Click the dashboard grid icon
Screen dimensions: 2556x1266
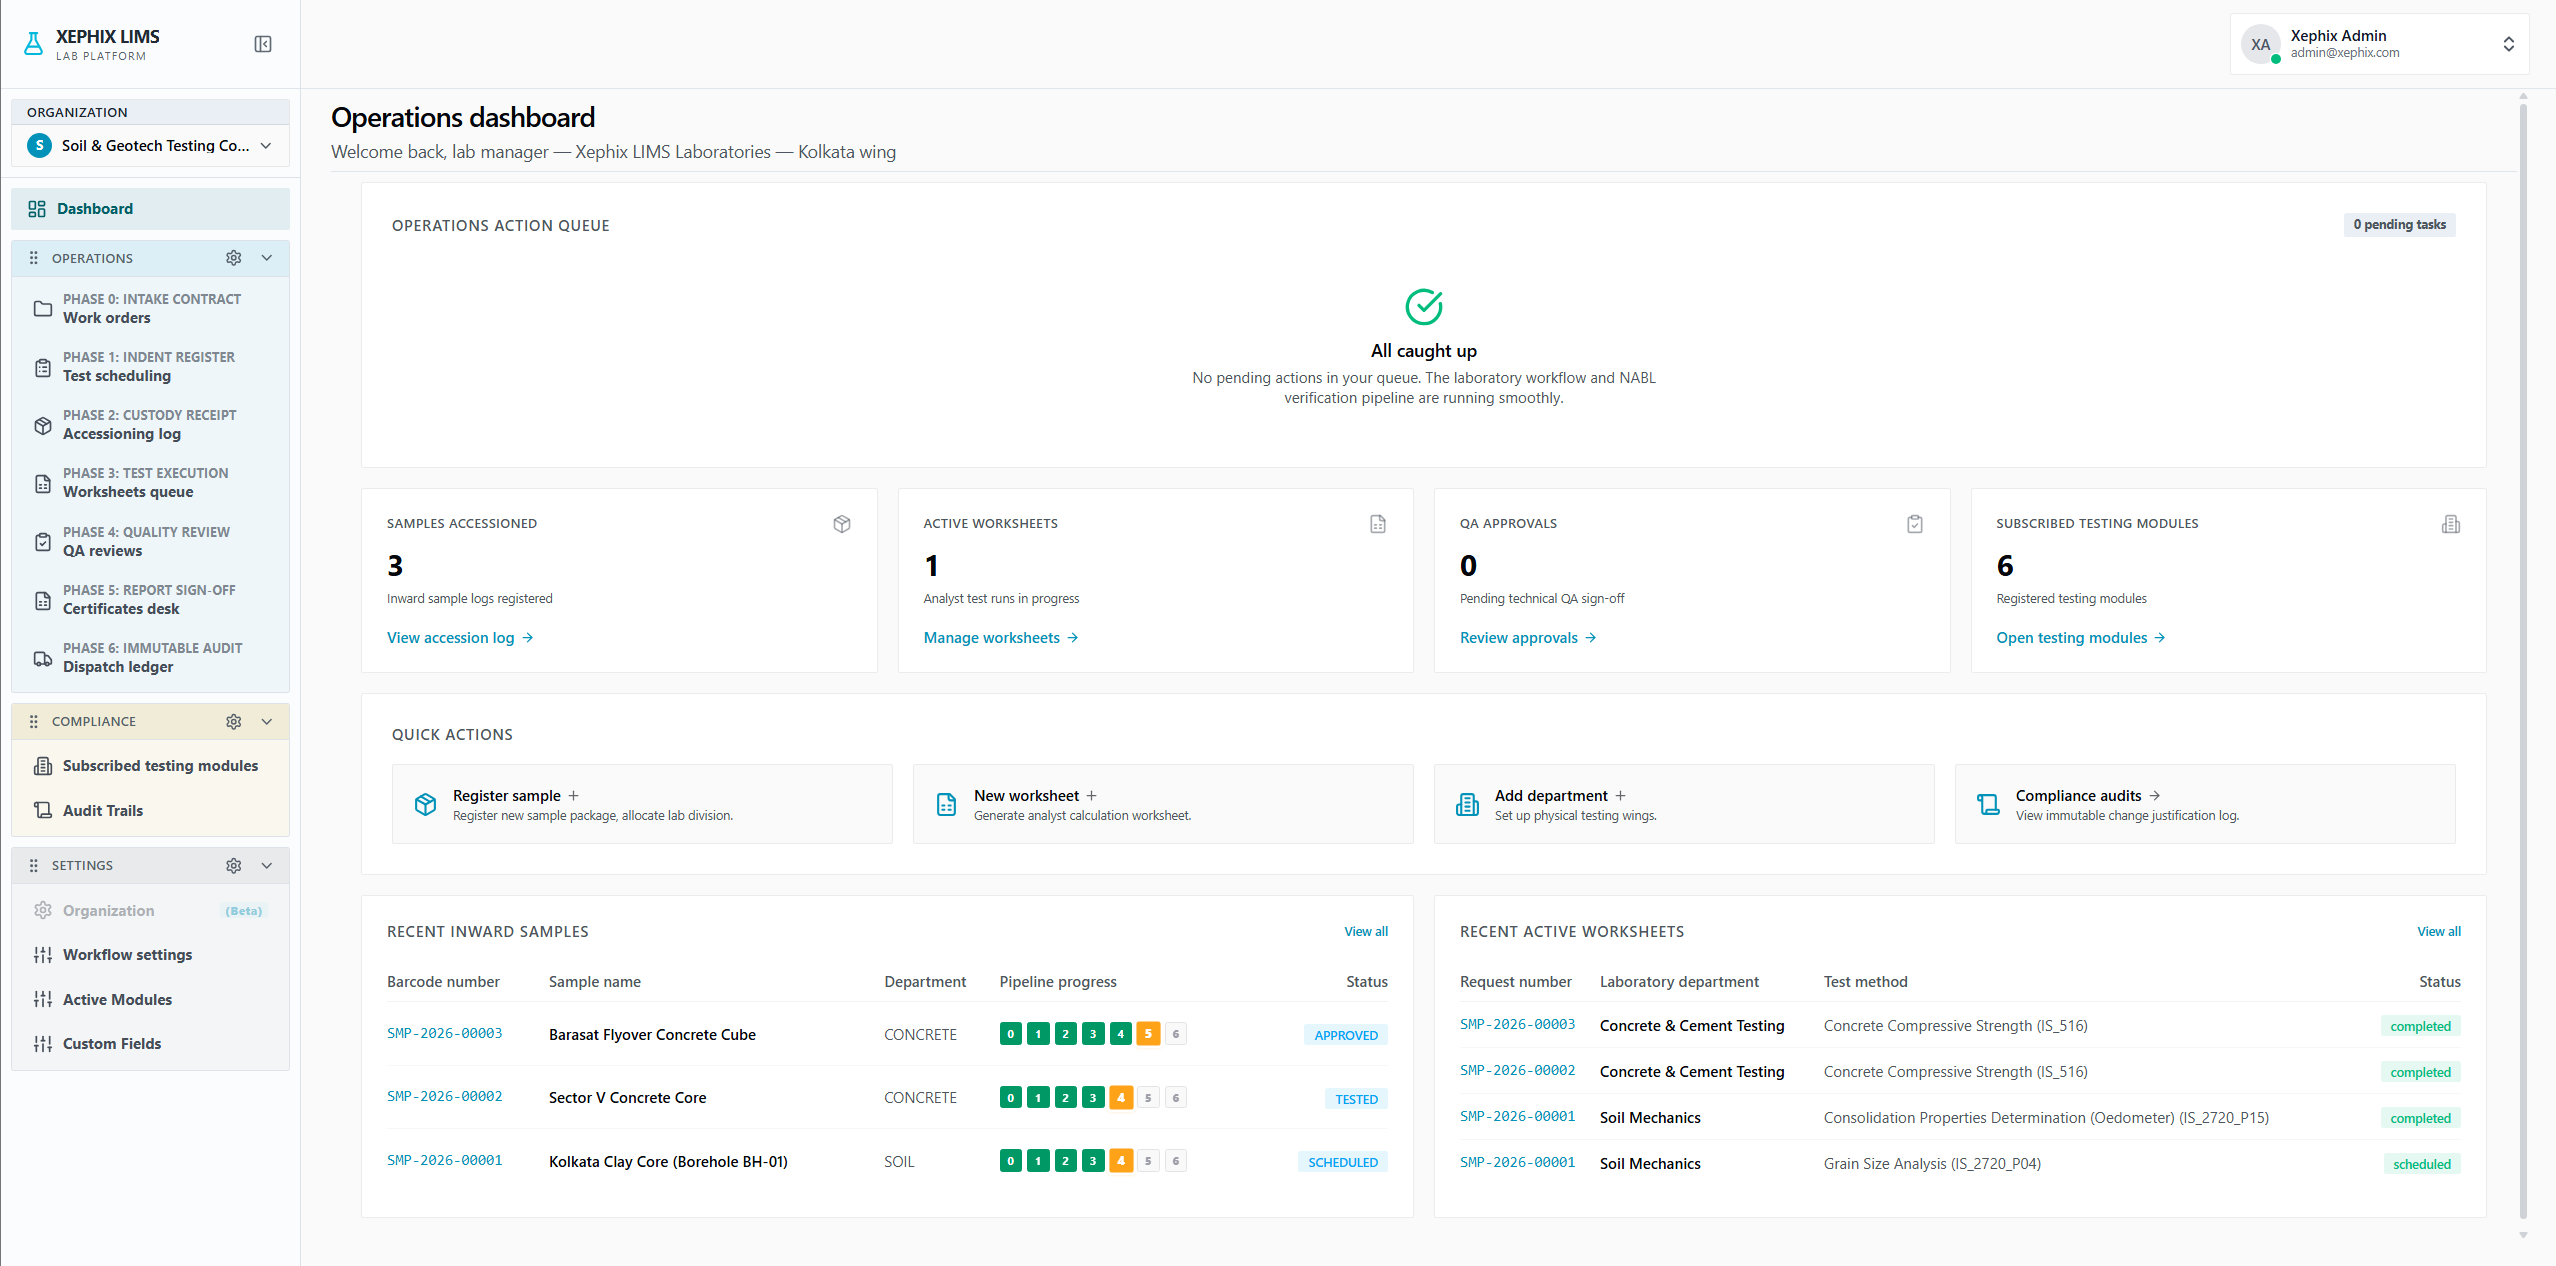(37, 209)
